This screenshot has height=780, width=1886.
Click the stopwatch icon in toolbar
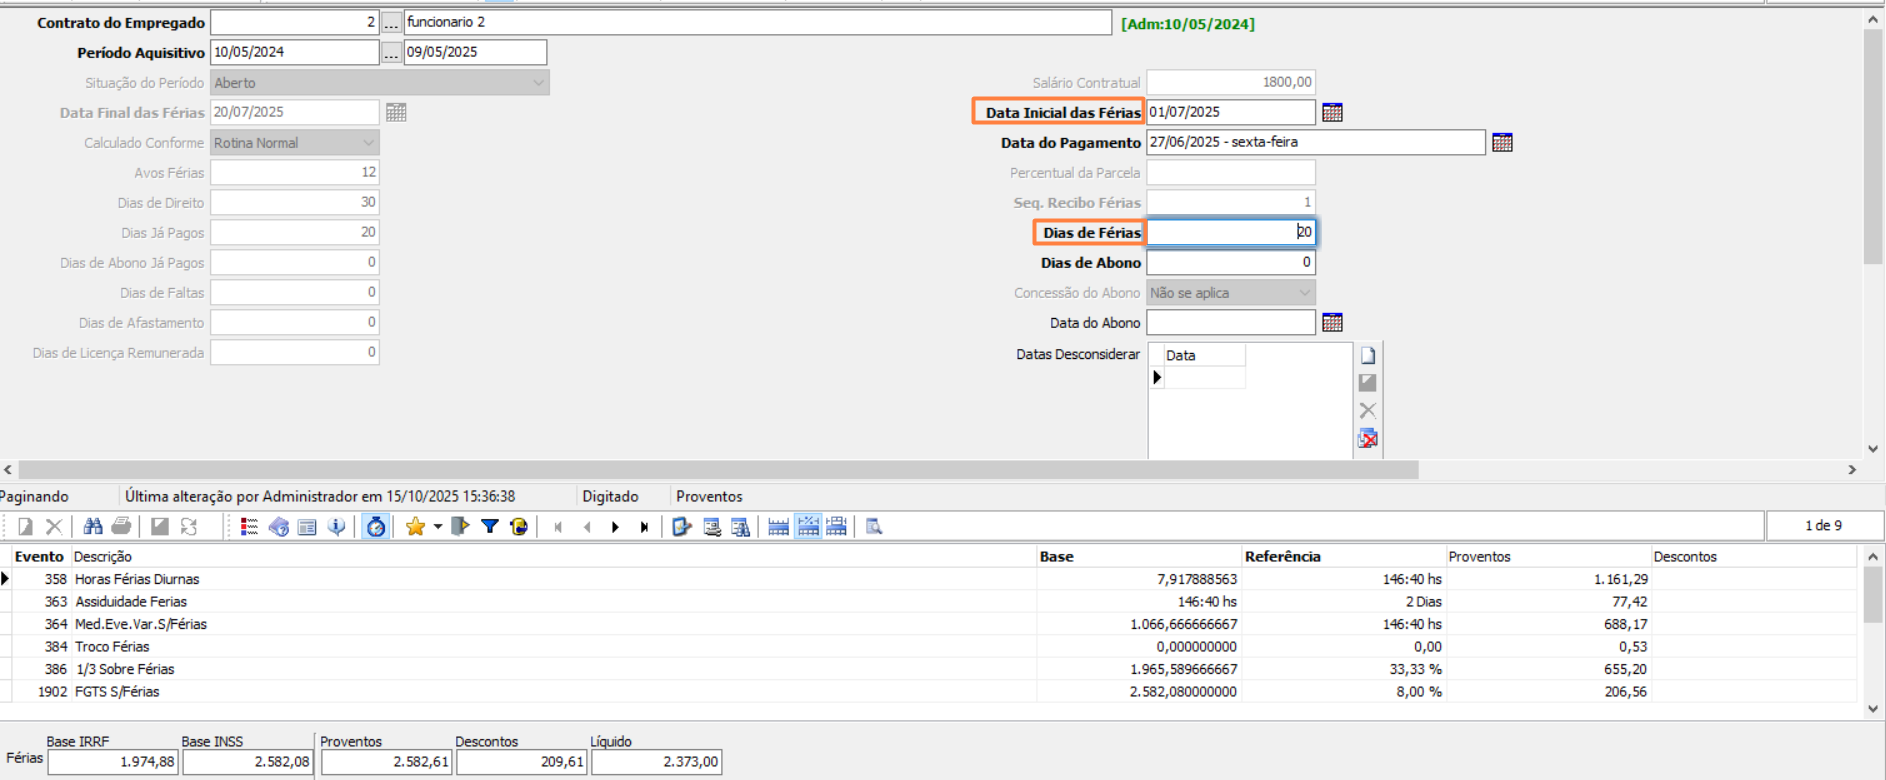tap(376, 527)
